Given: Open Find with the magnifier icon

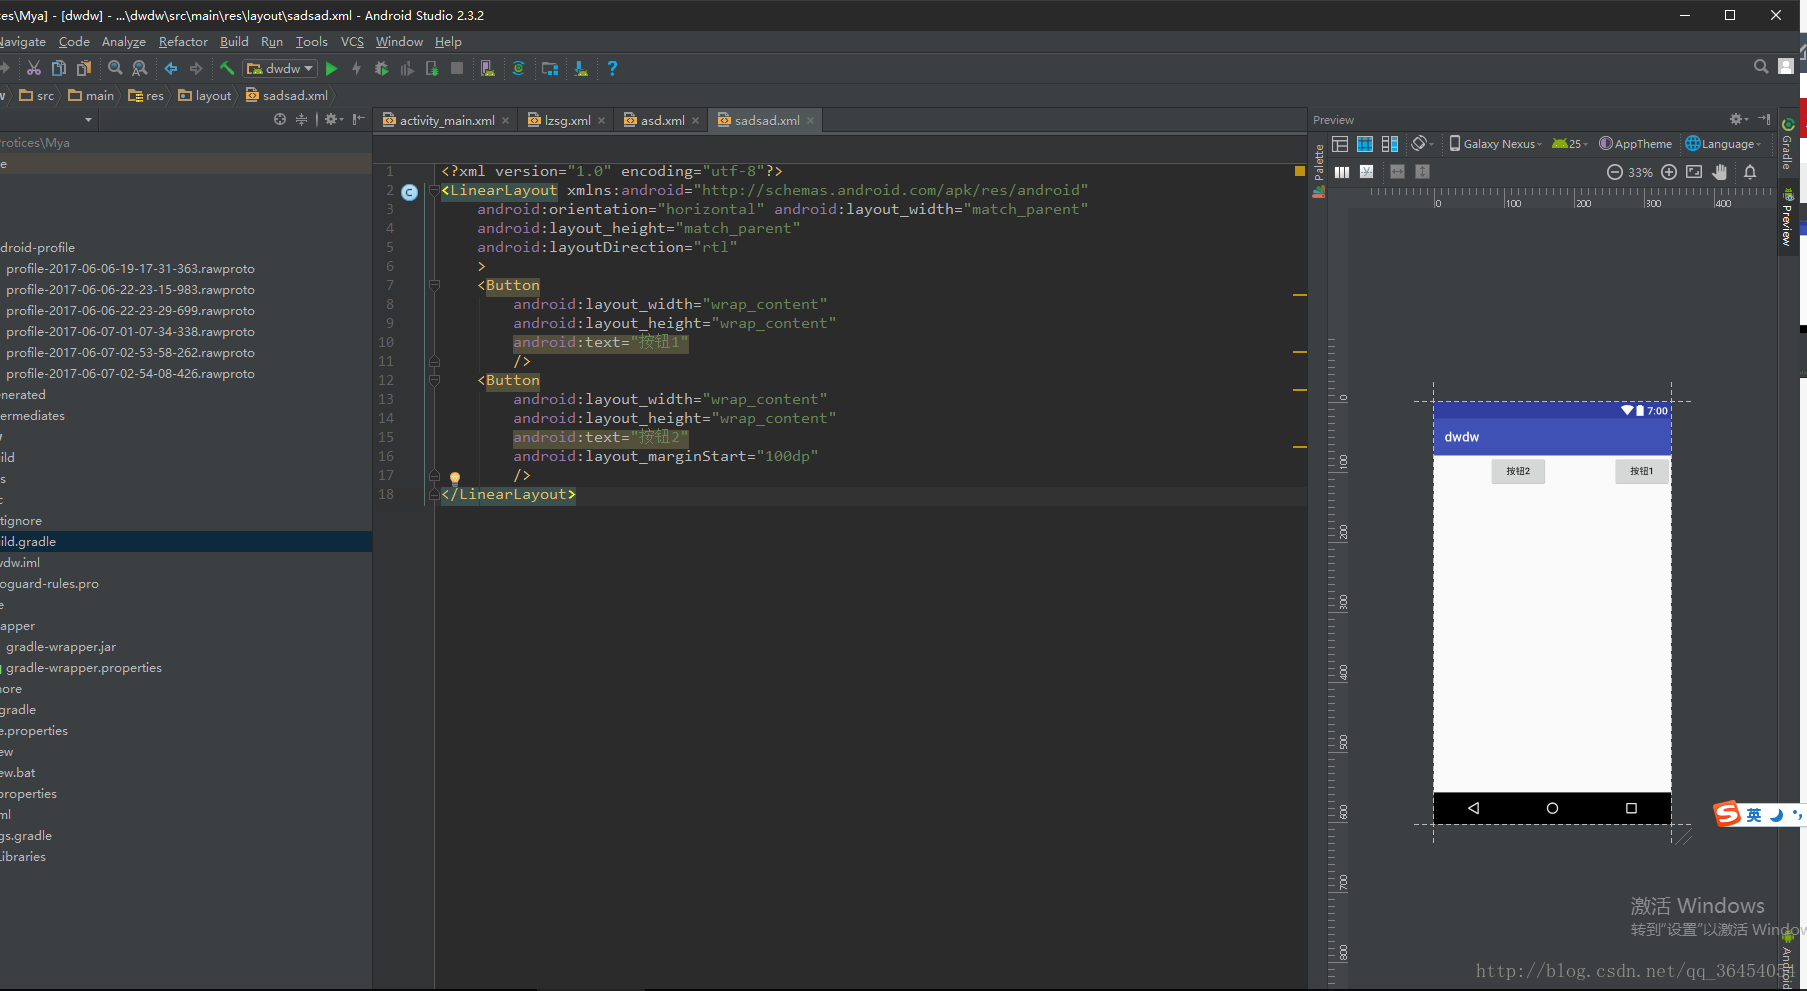Looking at the screenshot, I should pyautogui.click(x=115, y=68).
